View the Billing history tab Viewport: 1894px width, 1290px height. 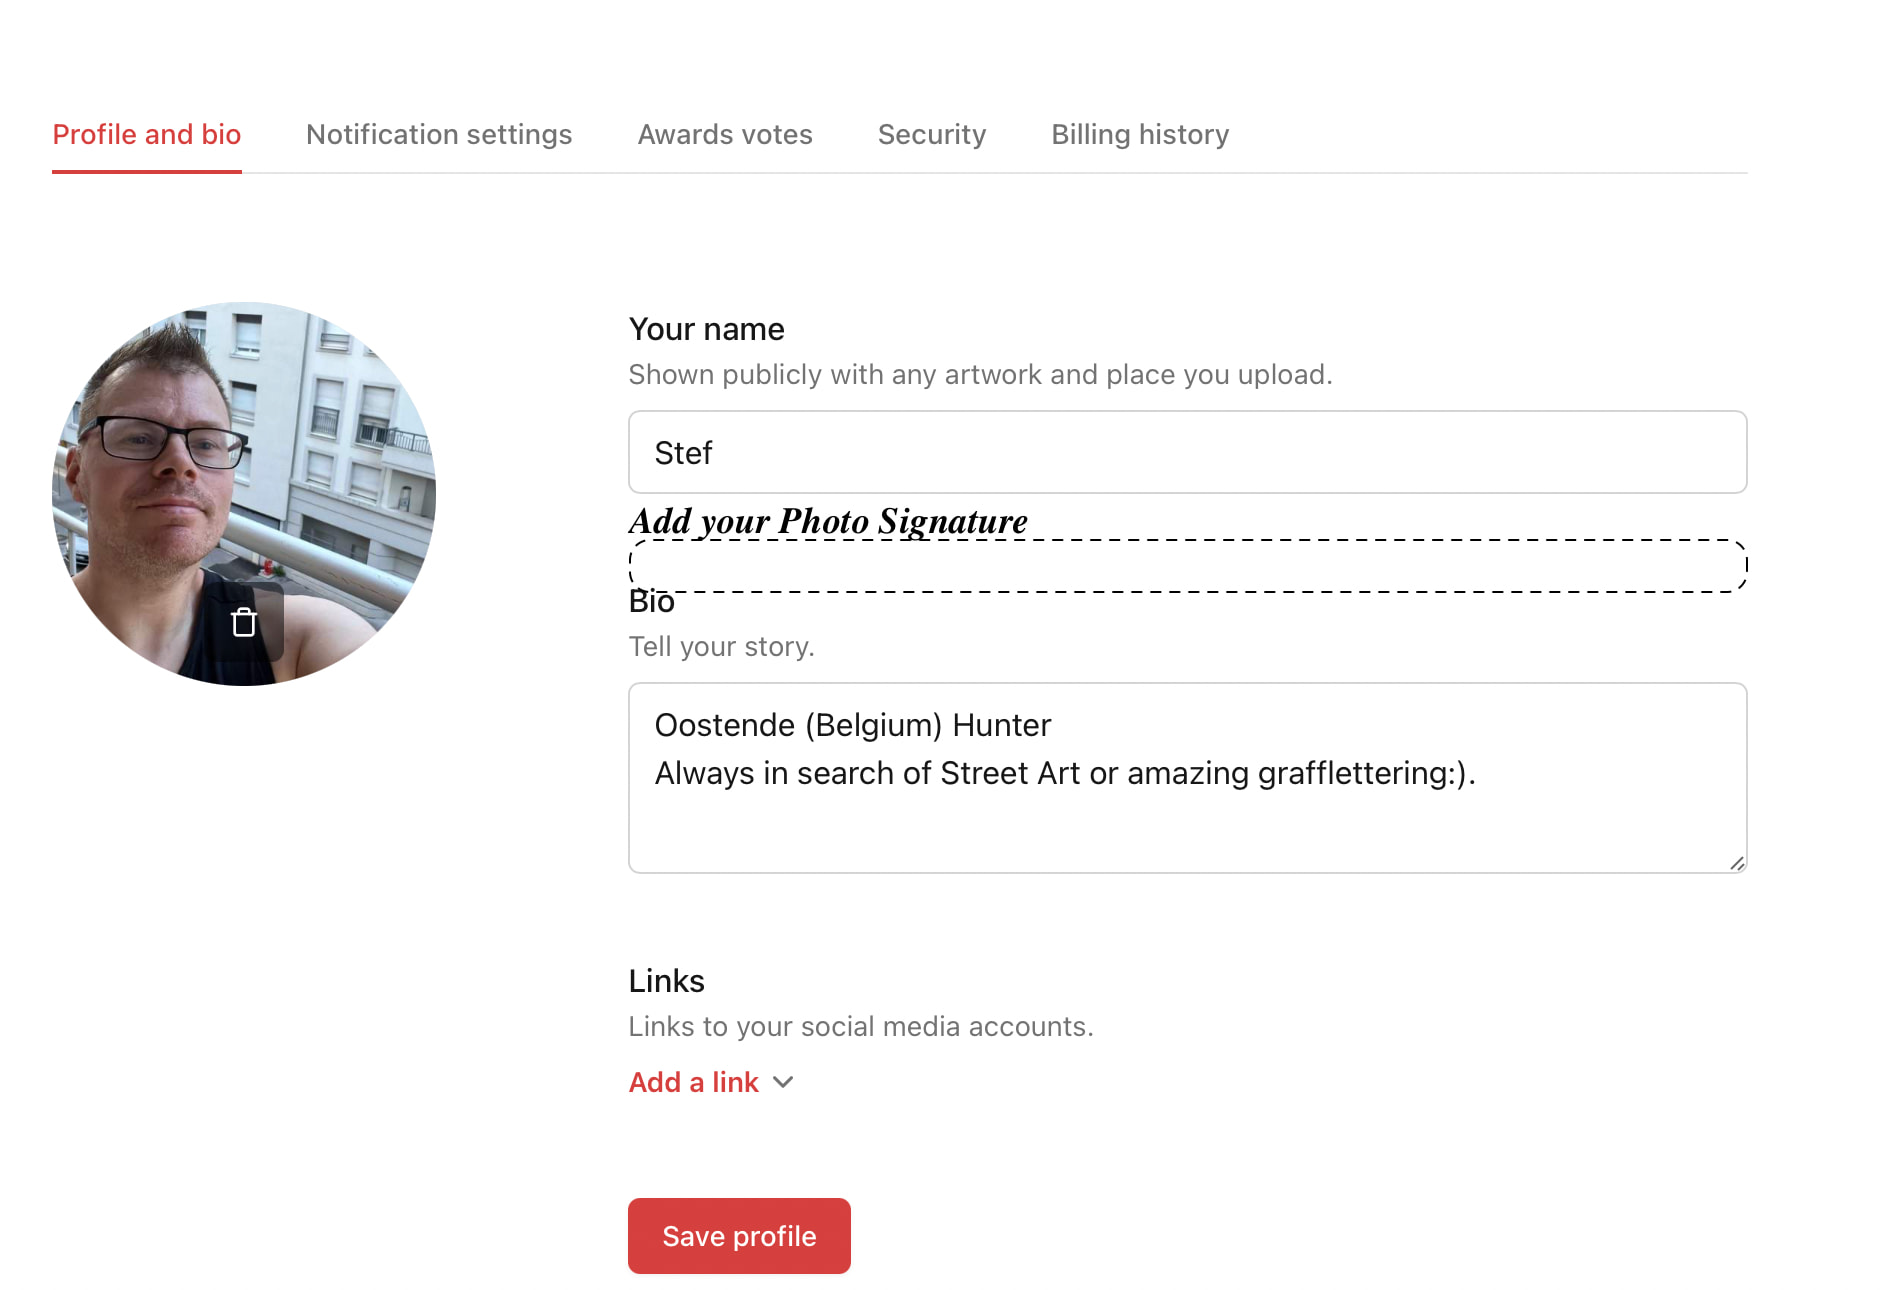point(1140,134)
